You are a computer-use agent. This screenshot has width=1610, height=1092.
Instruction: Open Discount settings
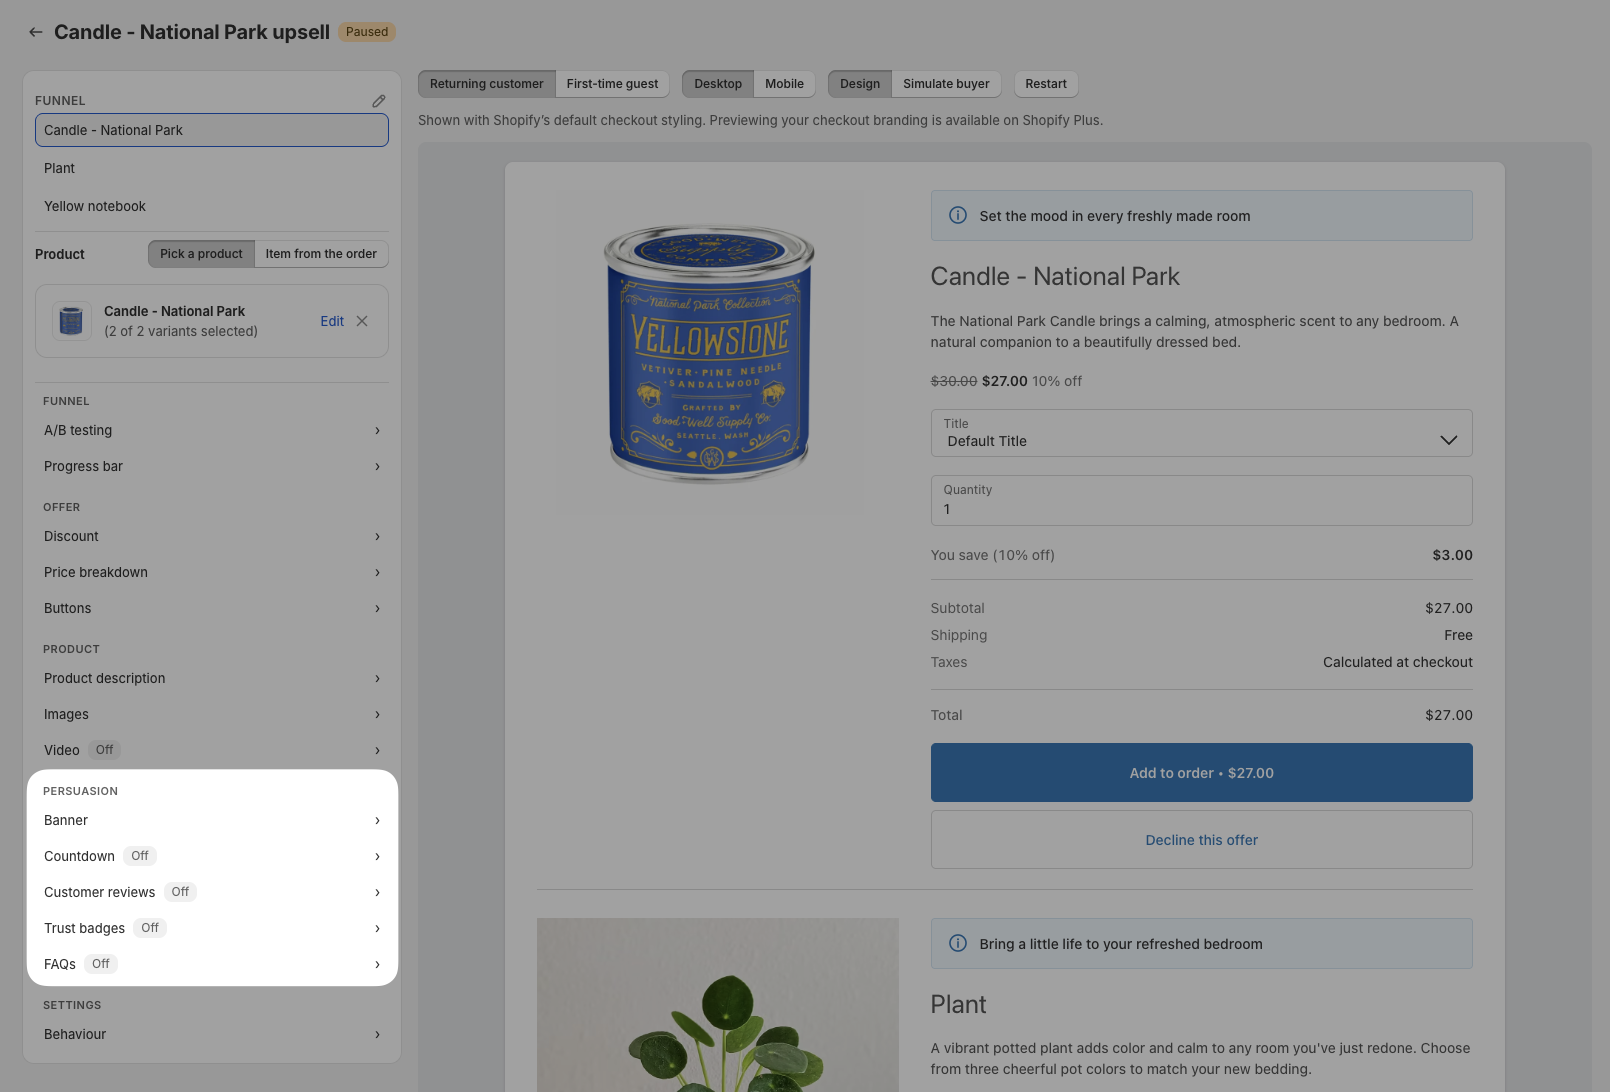212,536
